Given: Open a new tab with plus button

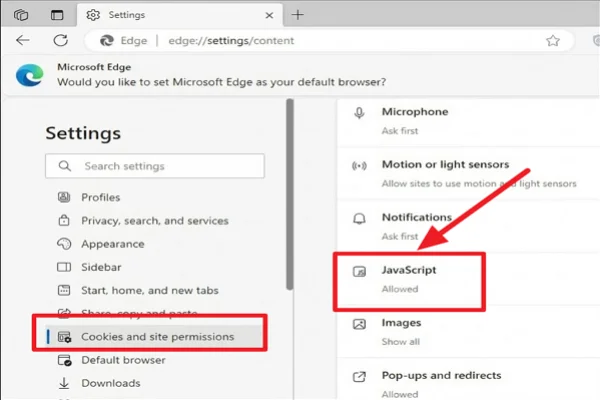Looking at the screenshot, I should [298, 15].
